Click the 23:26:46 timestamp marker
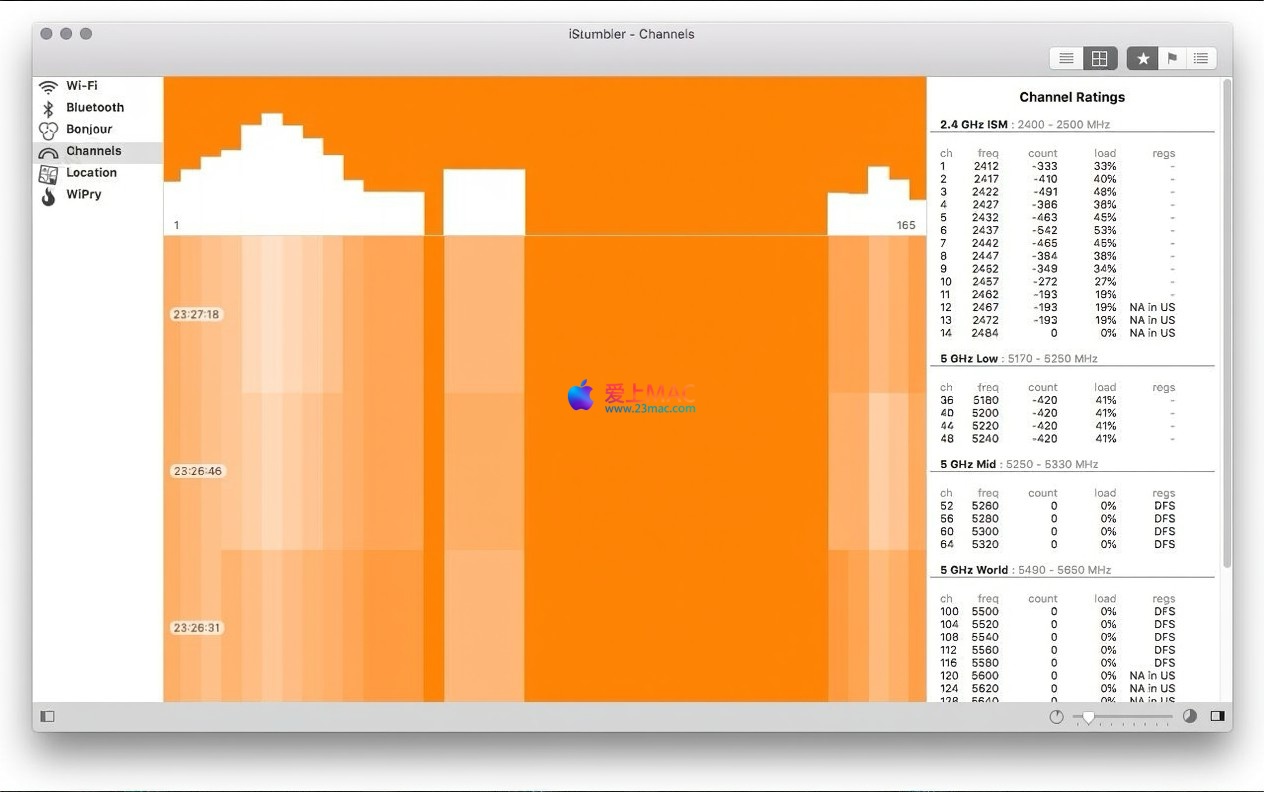 pos(196,471)
